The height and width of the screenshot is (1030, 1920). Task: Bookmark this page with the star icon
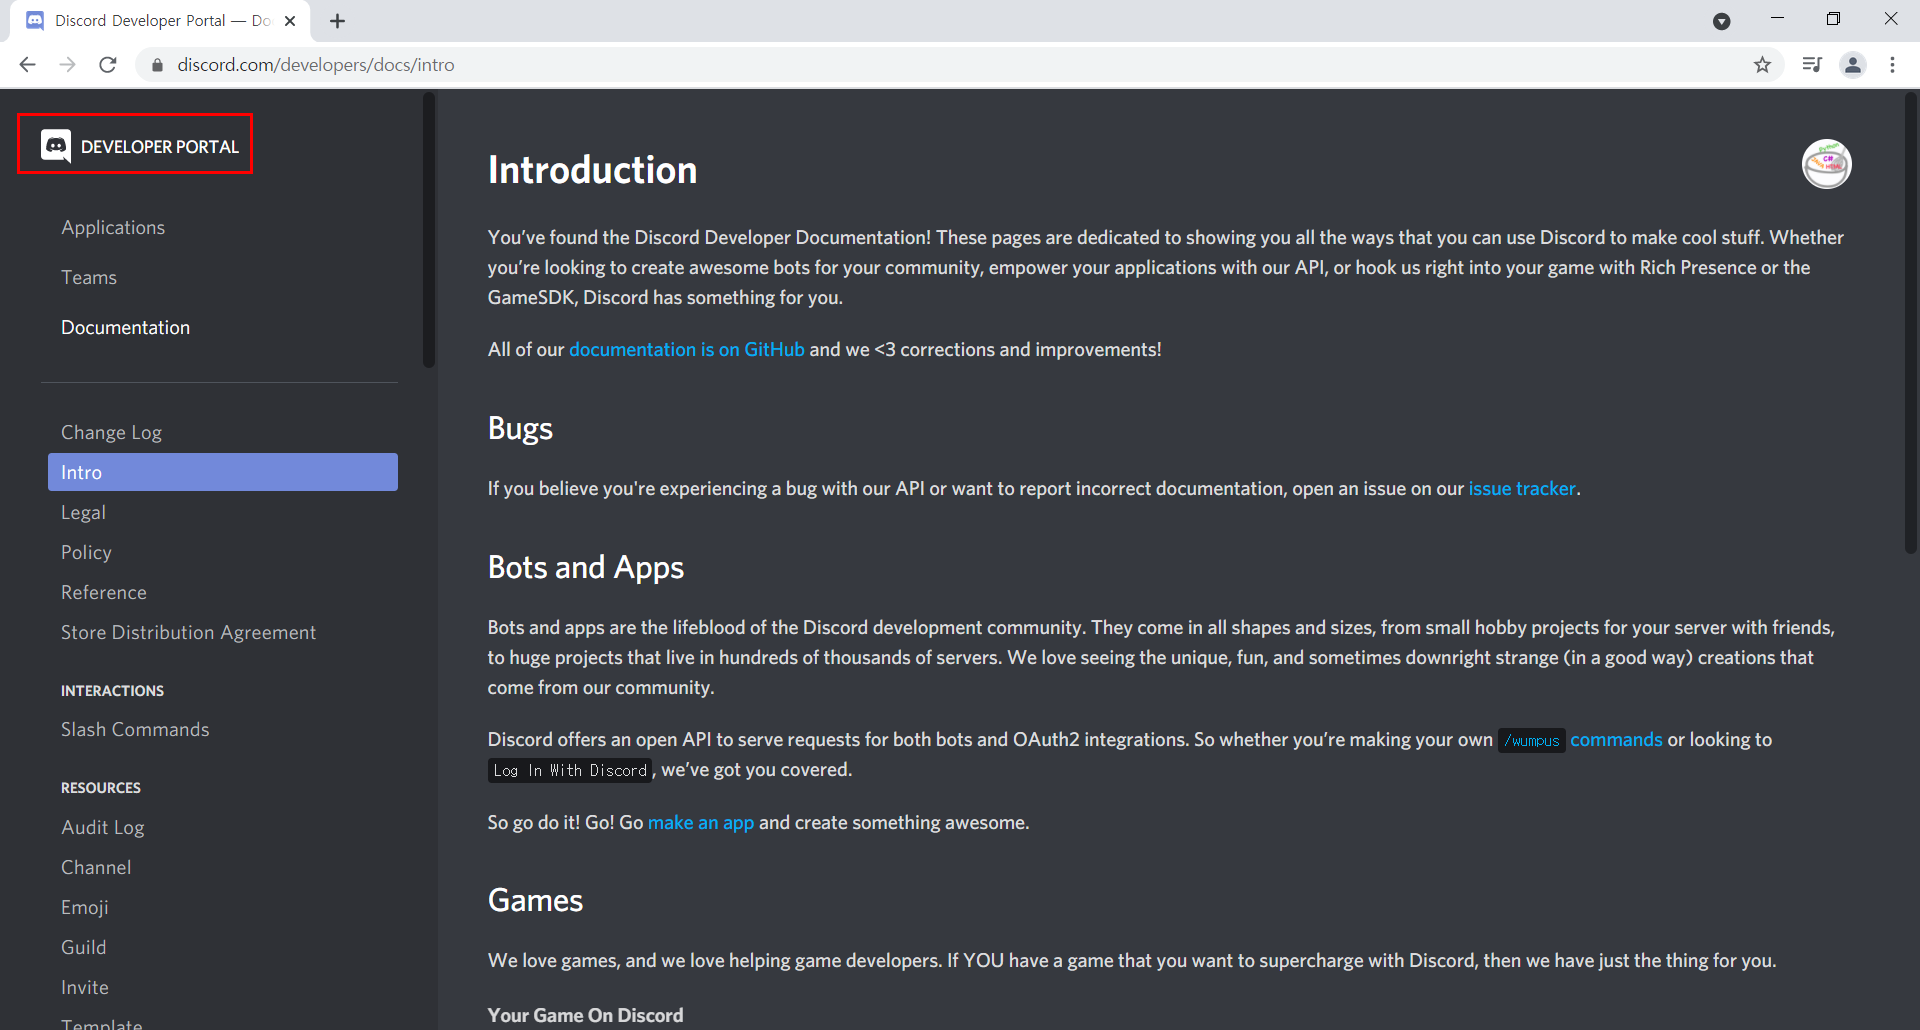1762,65
